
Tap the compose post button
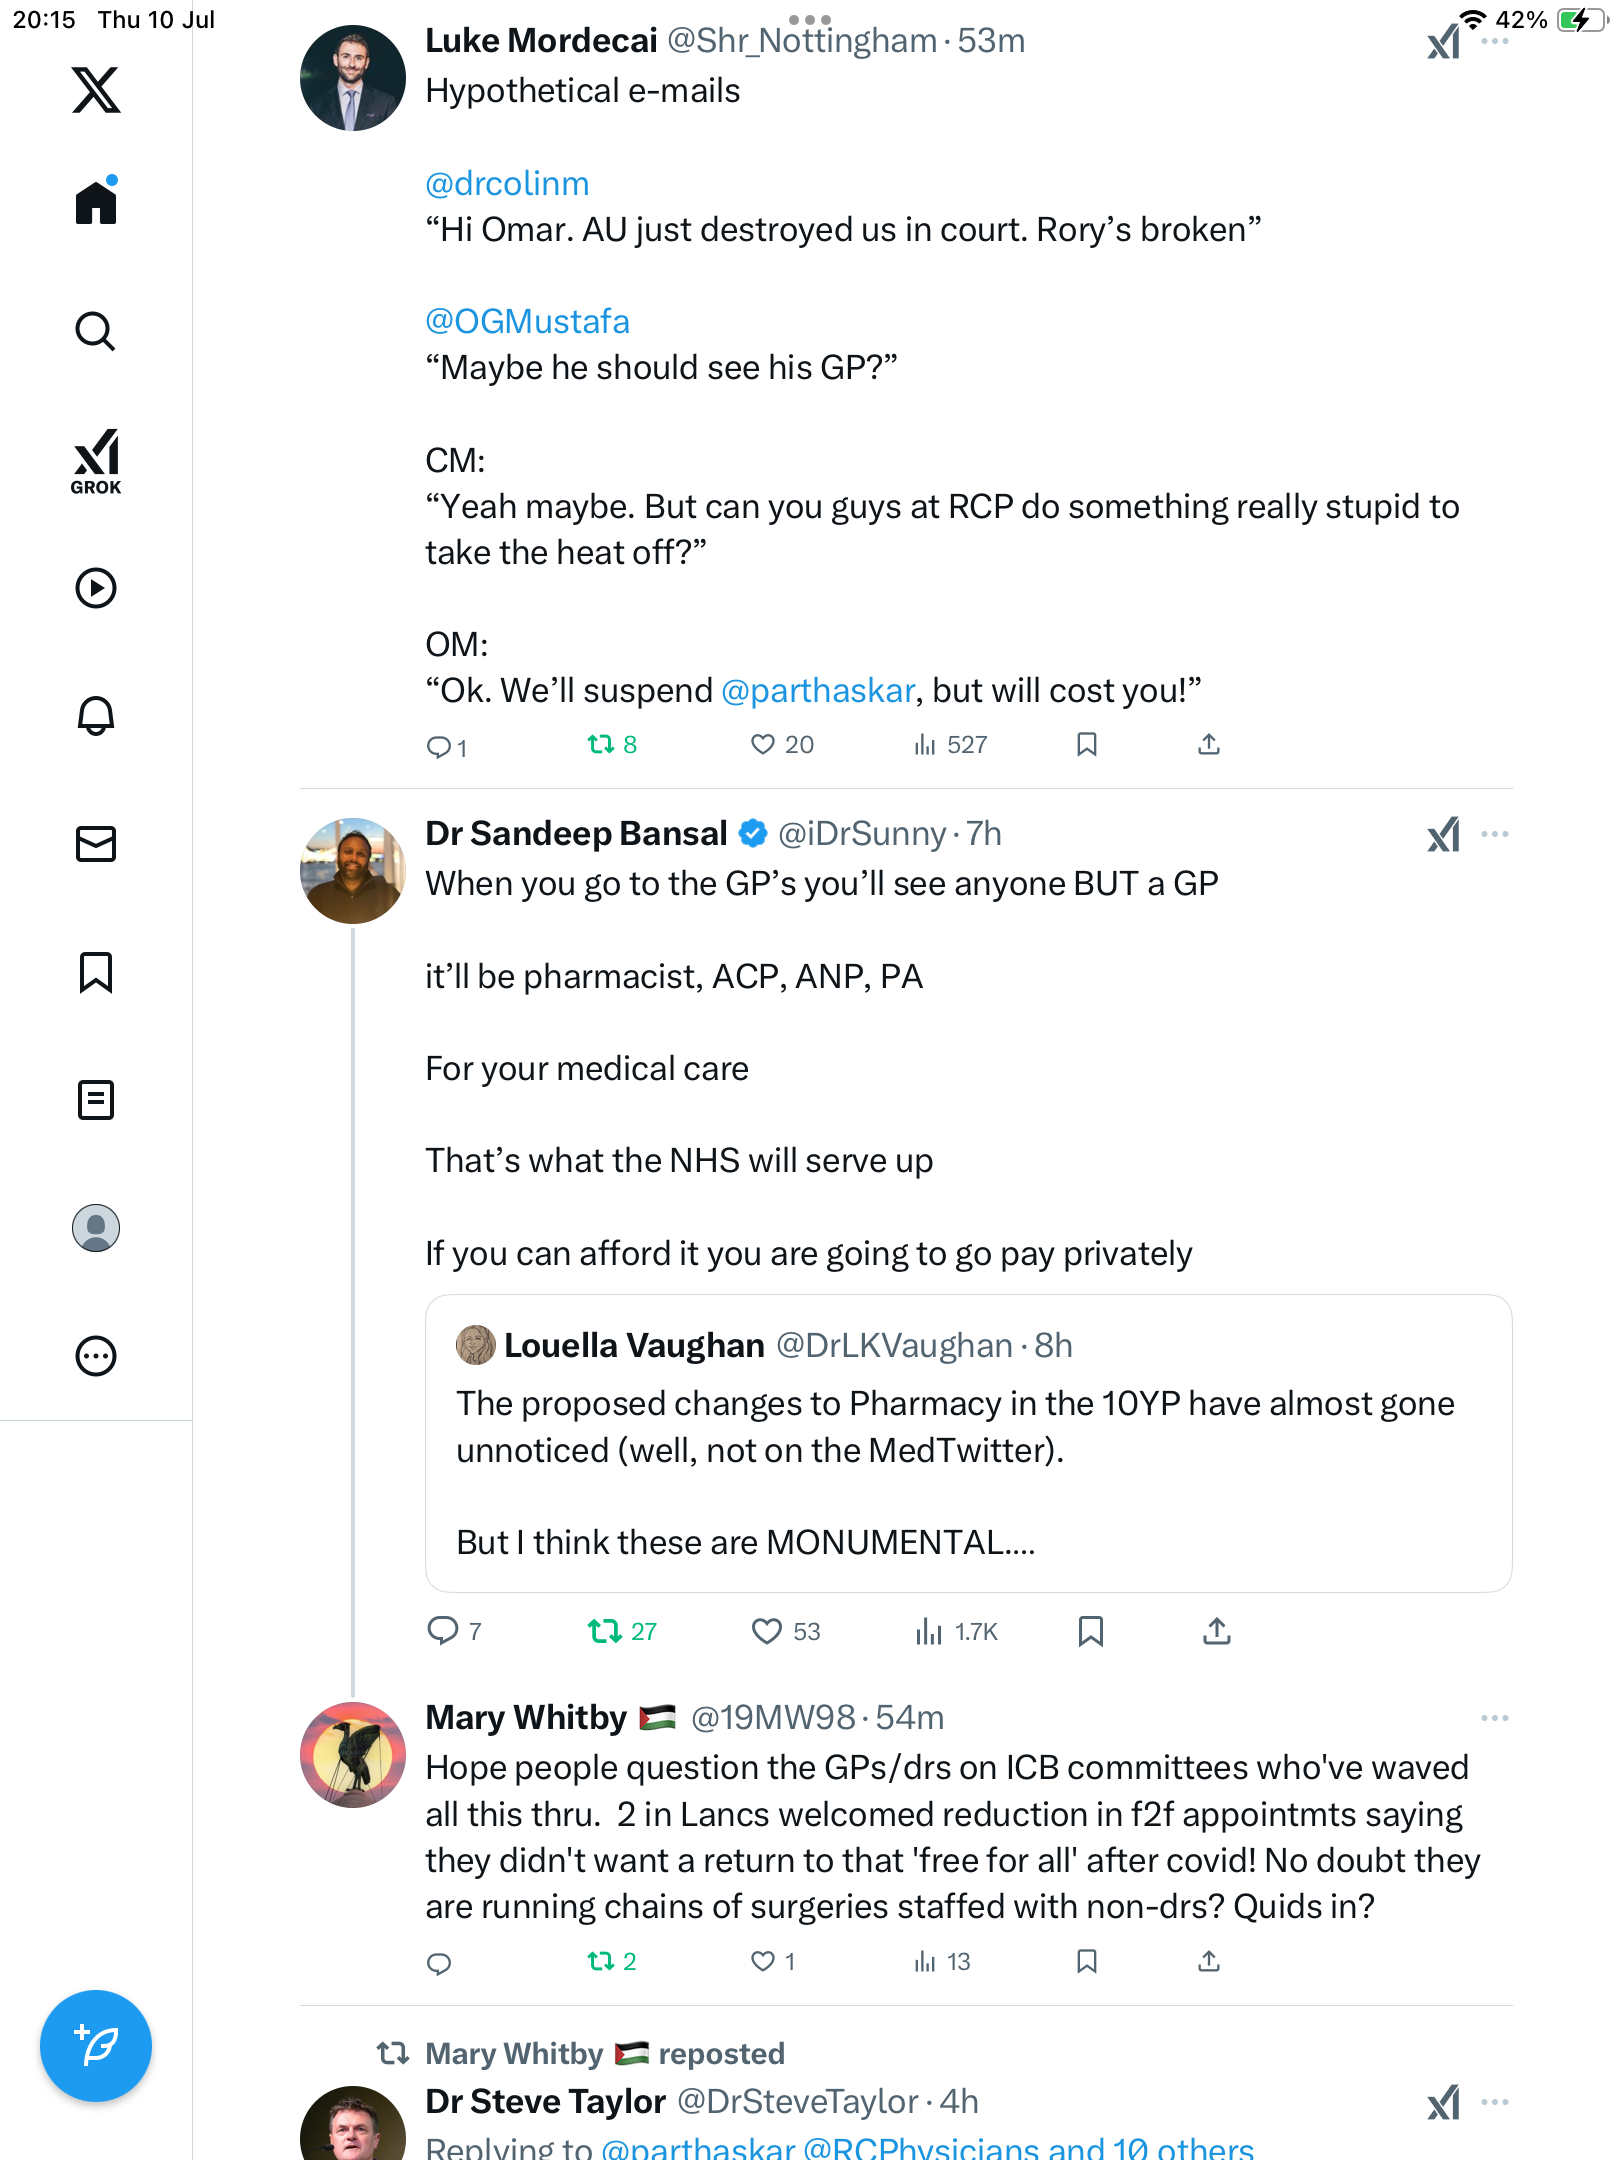click(x=96, y=2046)
